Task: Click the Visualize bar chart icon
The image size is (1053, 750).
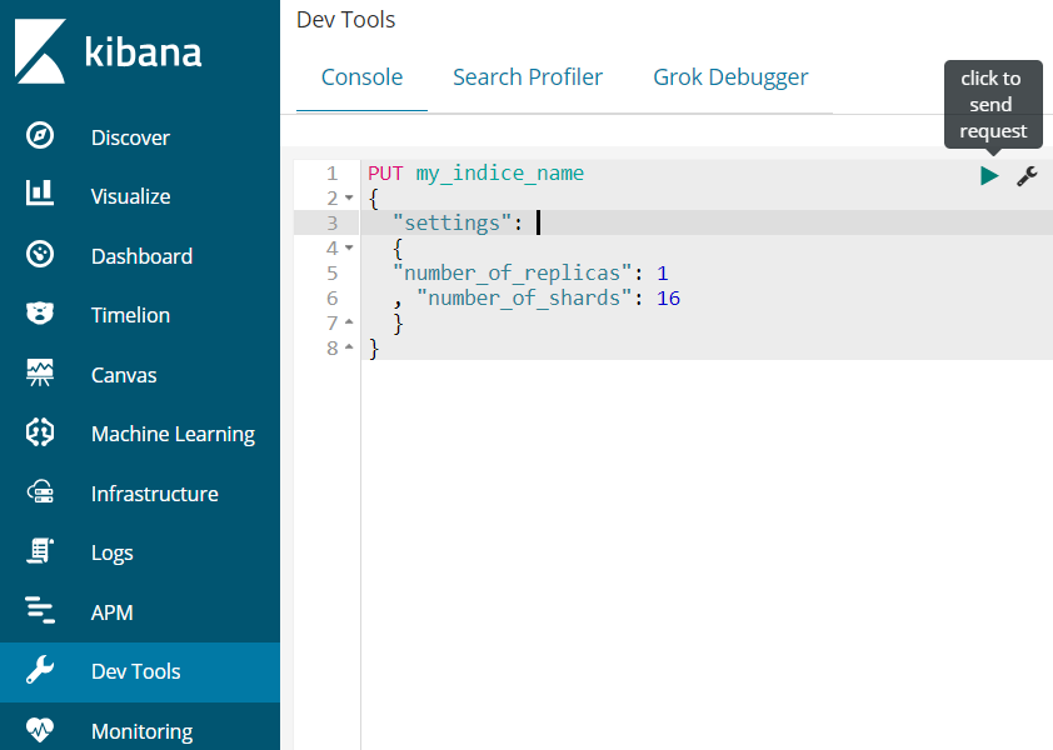Action: (40, 193)
